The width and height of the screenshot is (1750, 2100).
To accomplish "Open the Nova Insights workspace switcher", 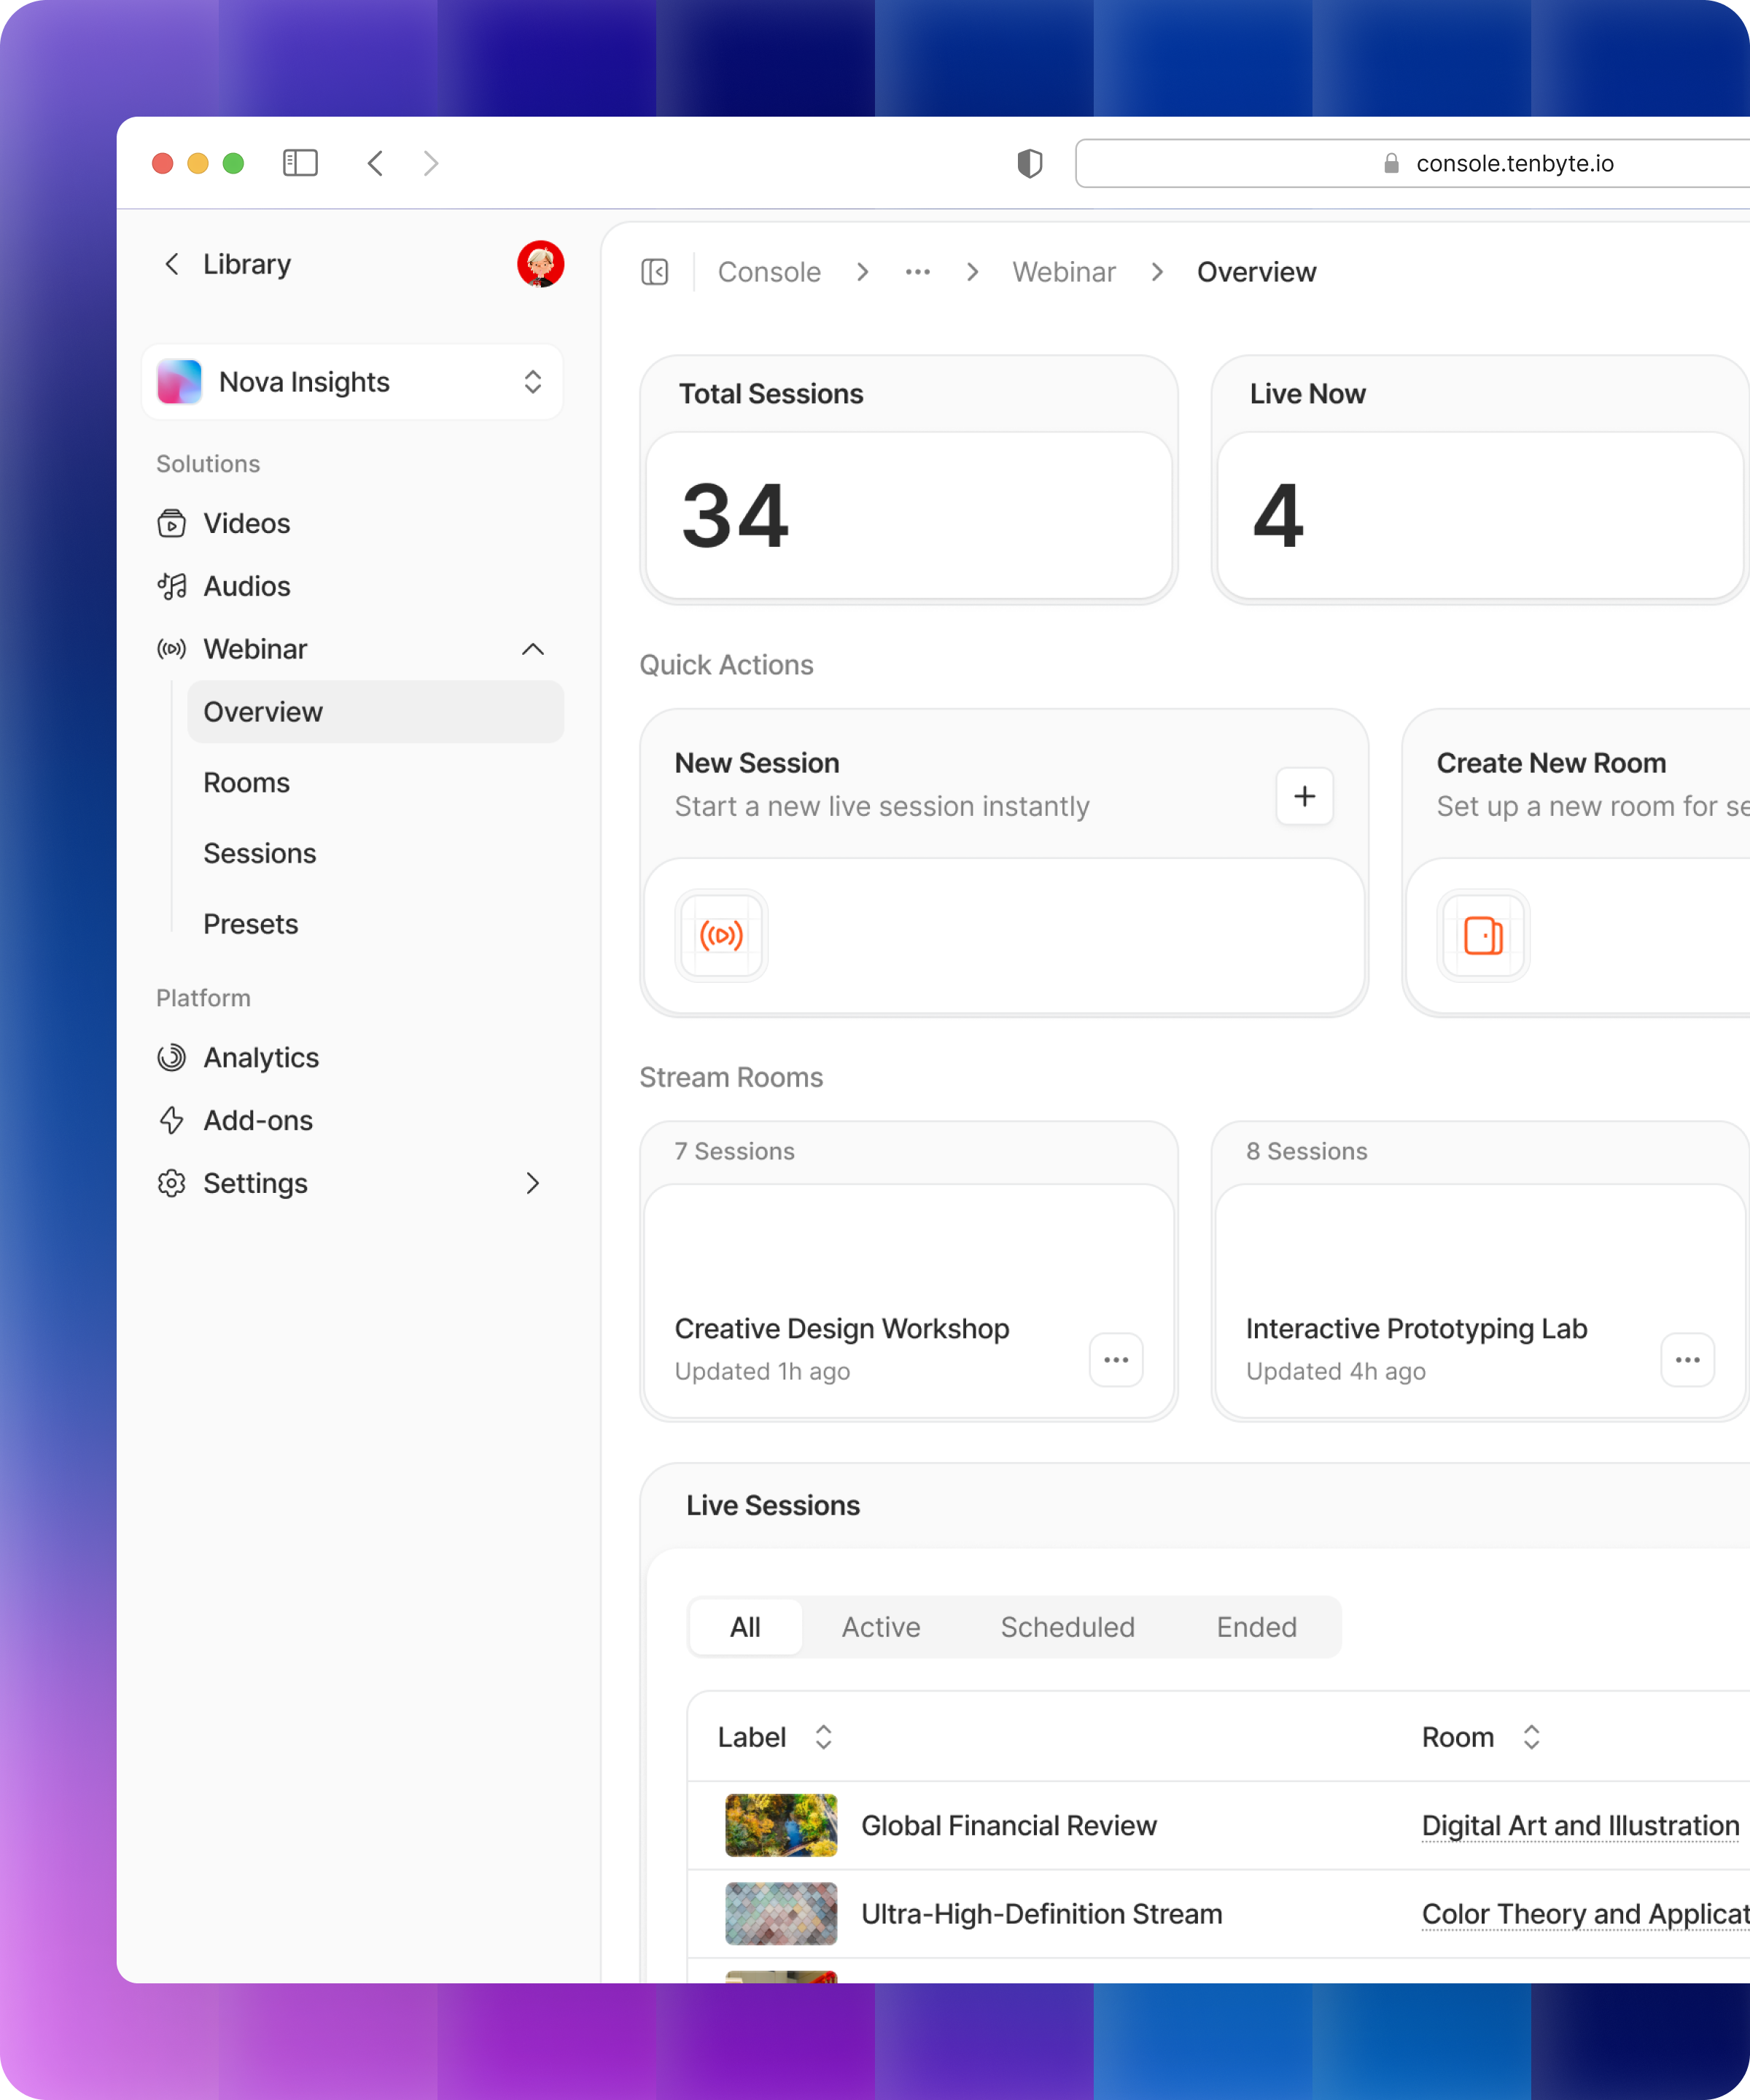I will point(352,382).
